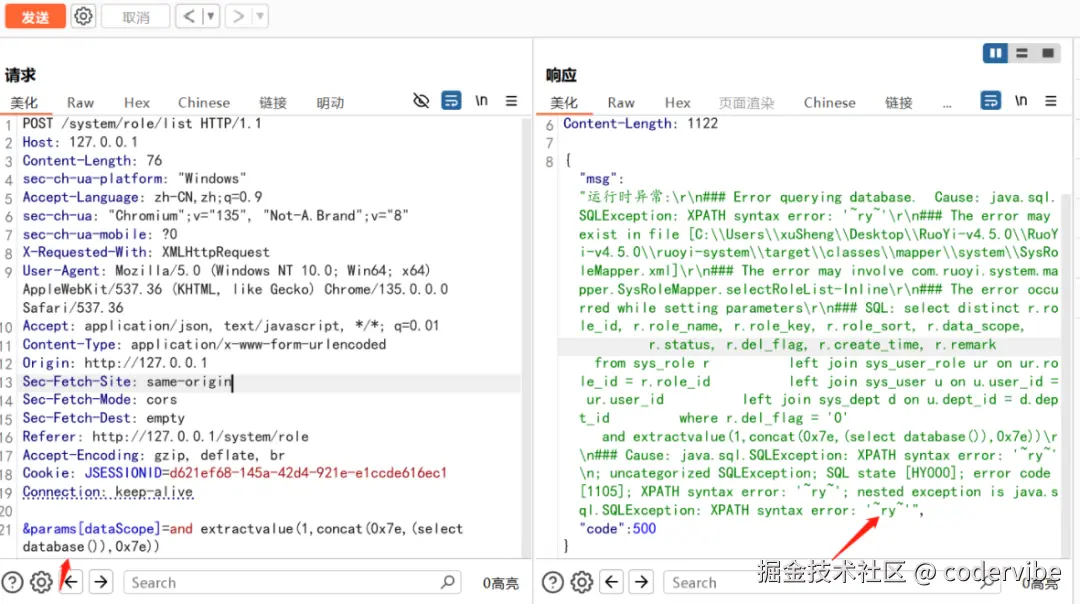This screenshot has width=1080, height=604.
Task: Click next match arrow in request search
Action: pos(101,583)
